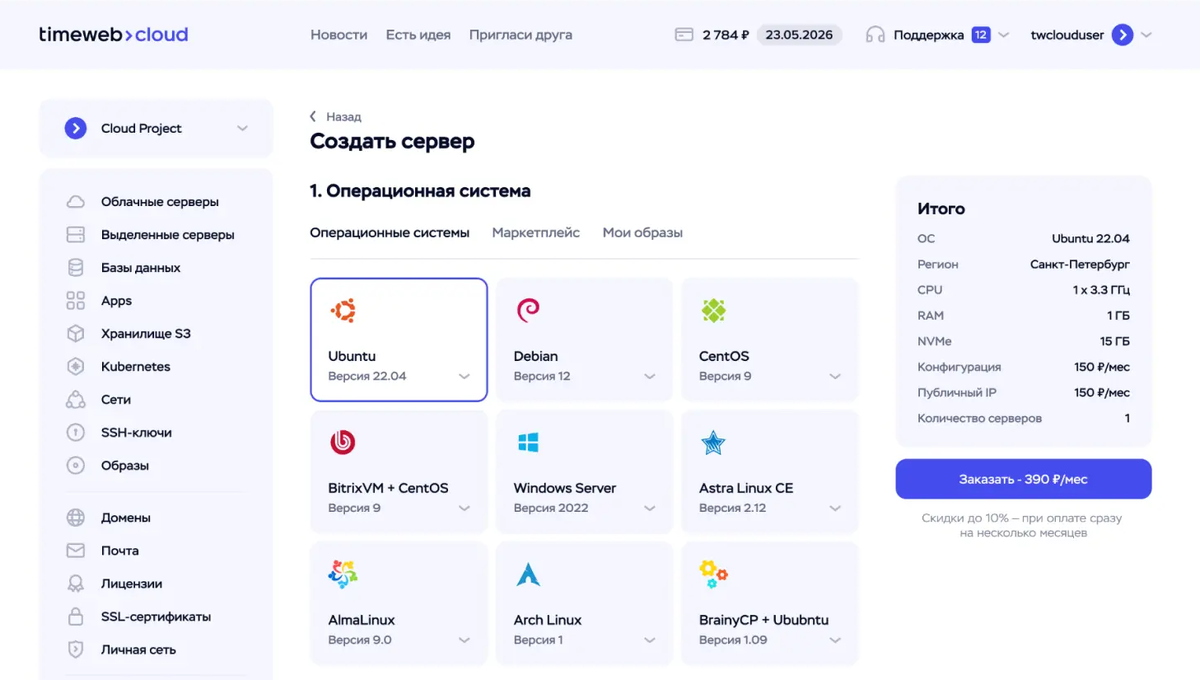Click the Ubuntu 22.04 summary value

(x=1091, y=239)
